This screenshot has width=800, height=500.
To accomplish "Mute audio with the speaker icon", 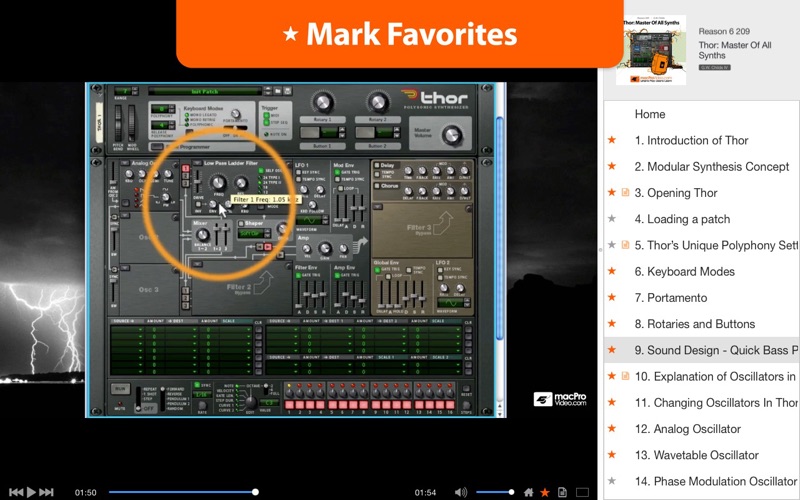I will [460, 492].
